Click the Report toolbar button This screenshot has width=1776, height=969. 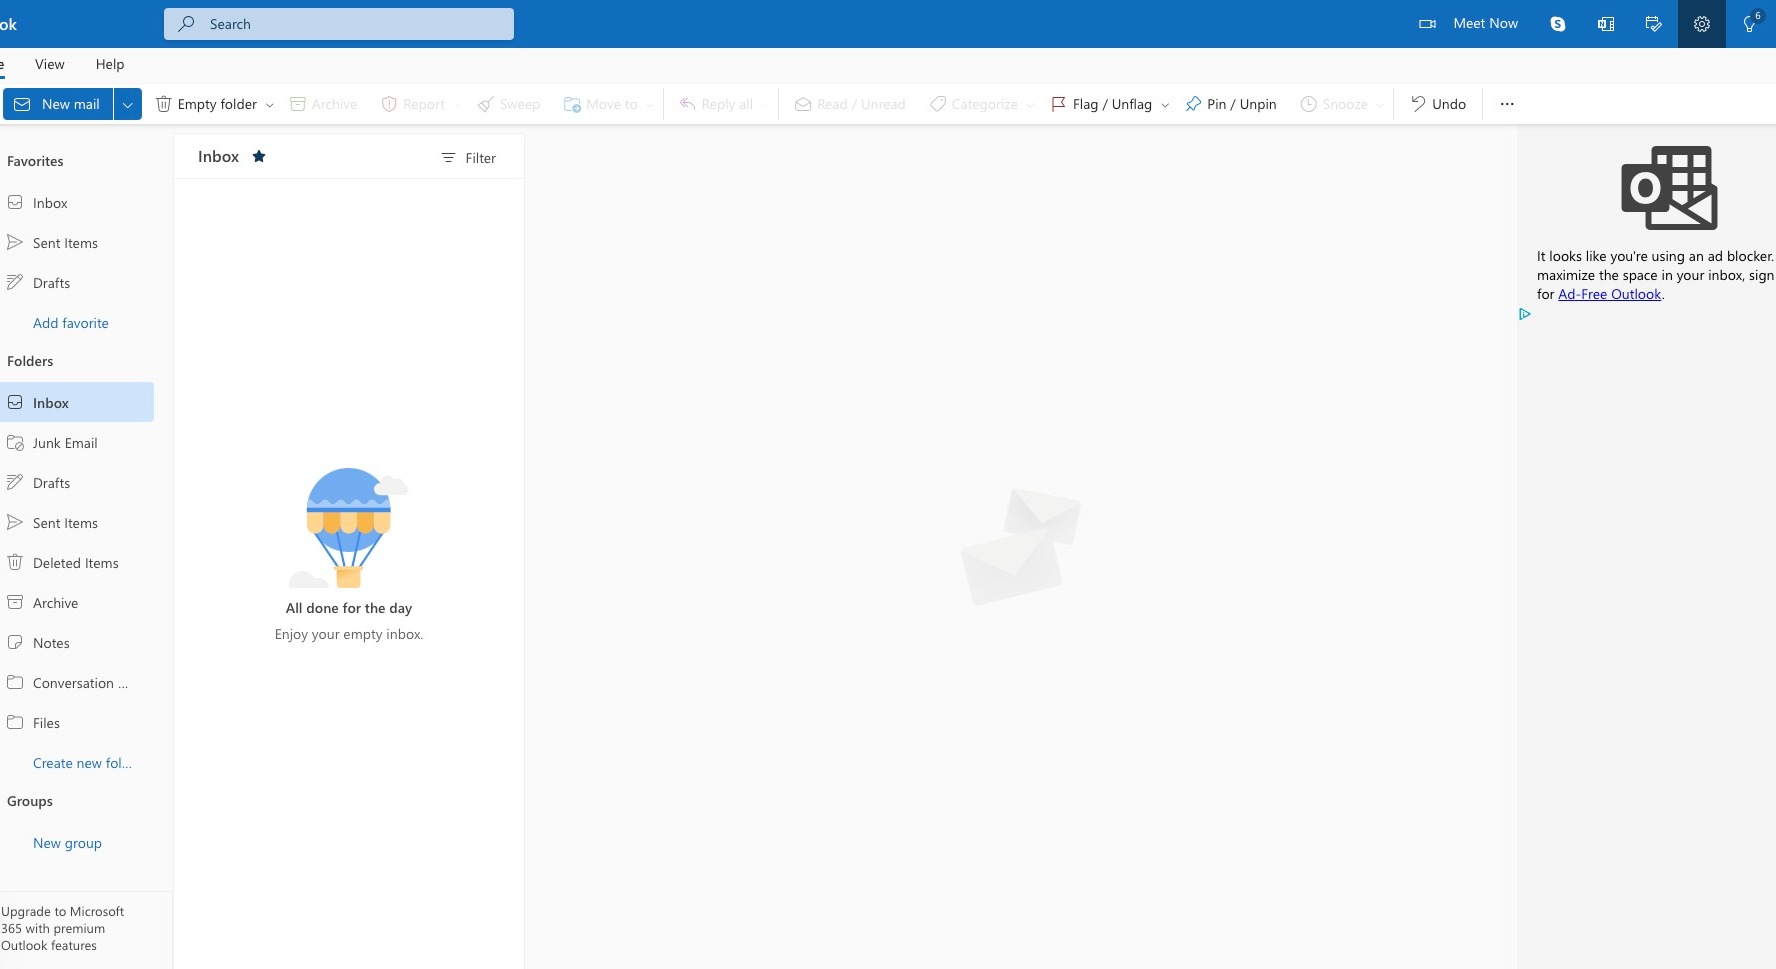pos(413,104)
